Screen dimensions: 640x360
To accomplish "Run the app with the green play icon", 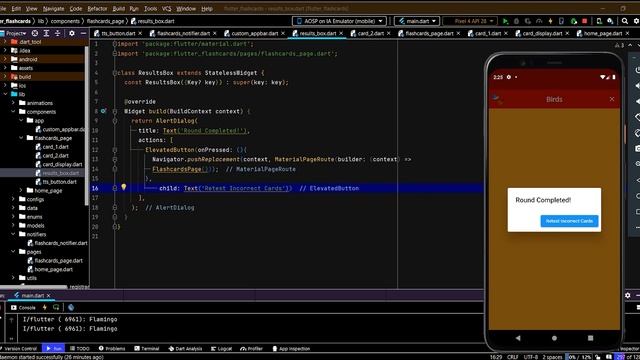I will click(x=505, y=21).
